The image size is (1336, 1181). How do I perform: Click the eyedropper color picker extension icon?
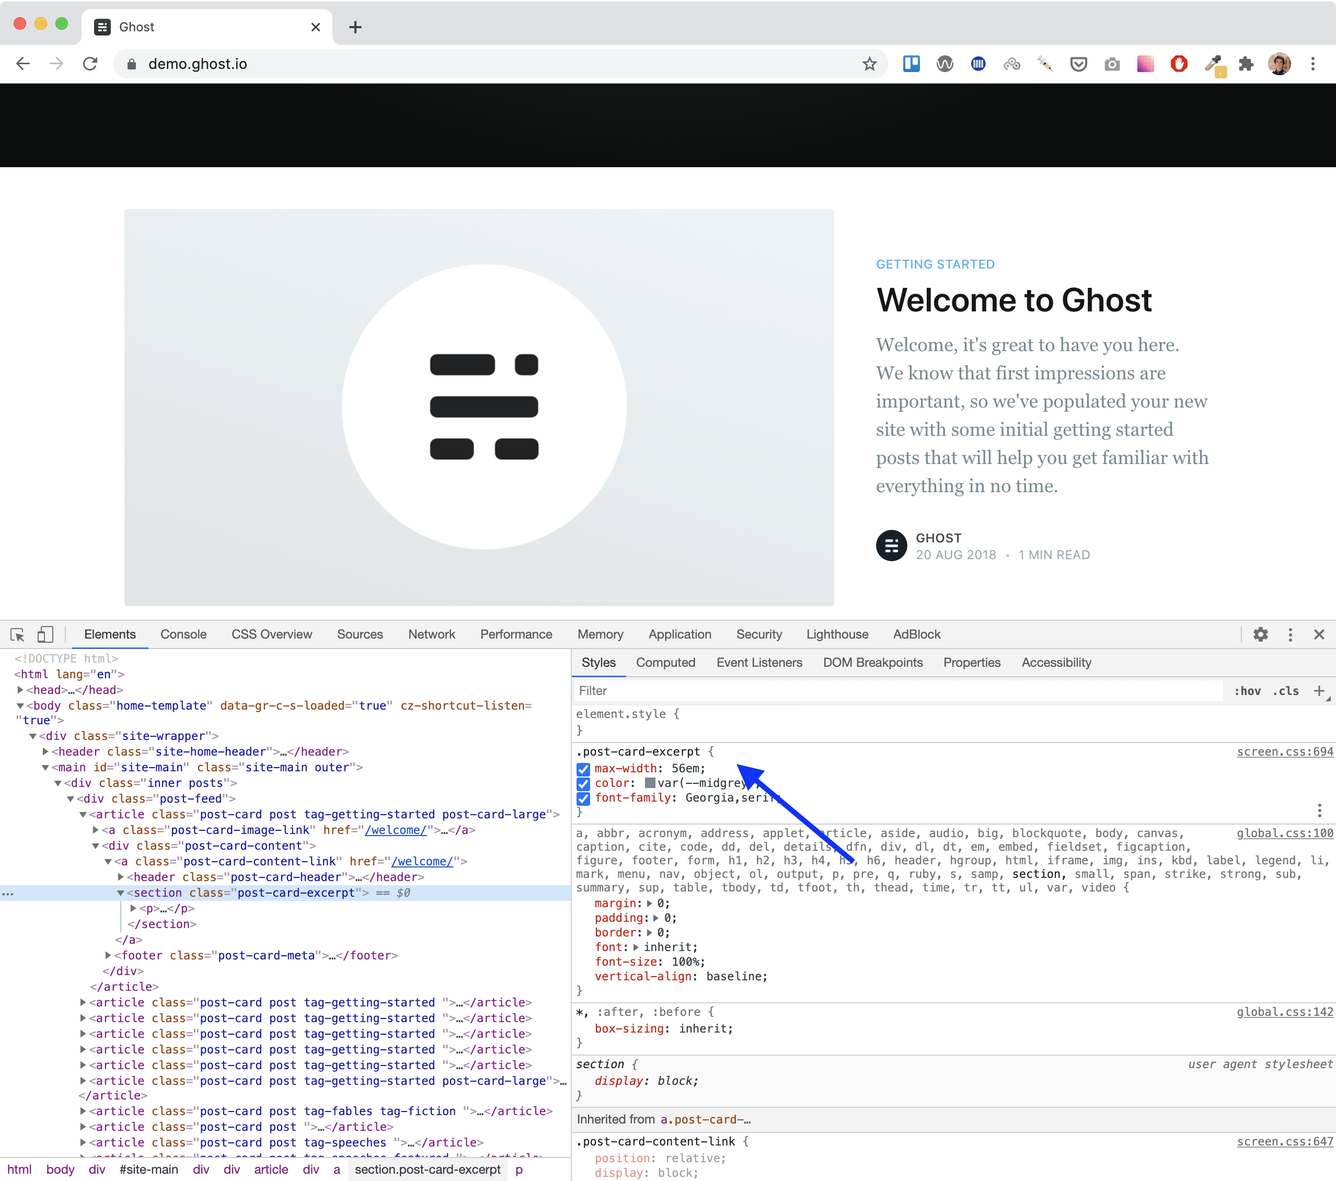coord(1213,64)
